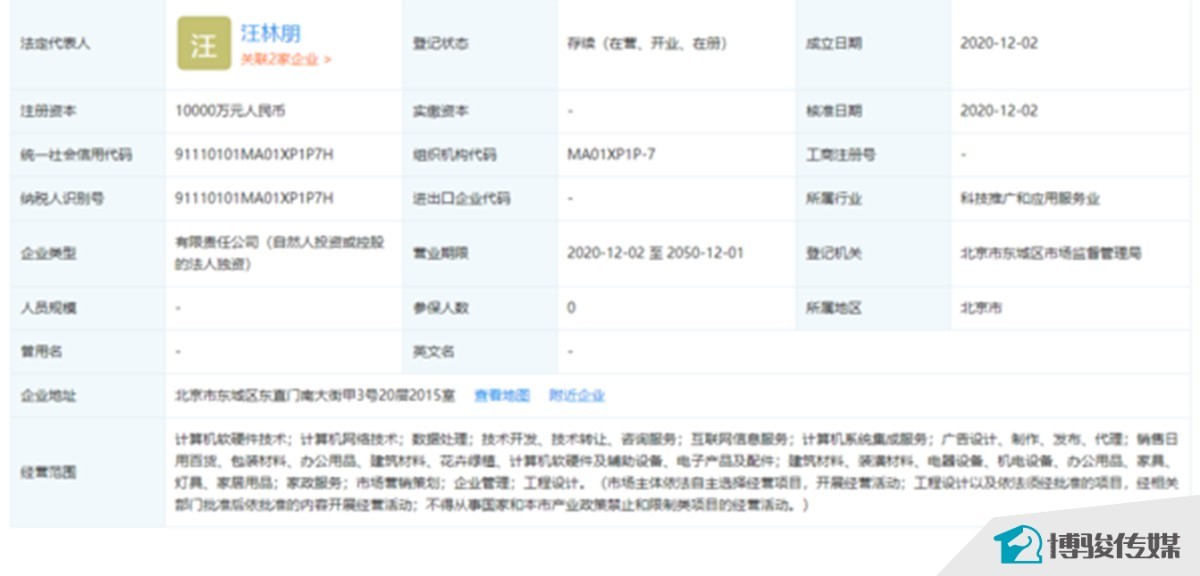Click the yellow 汪 avatar icon
The width and height of the screenshot is (1200, 576).
pos(203,44)
